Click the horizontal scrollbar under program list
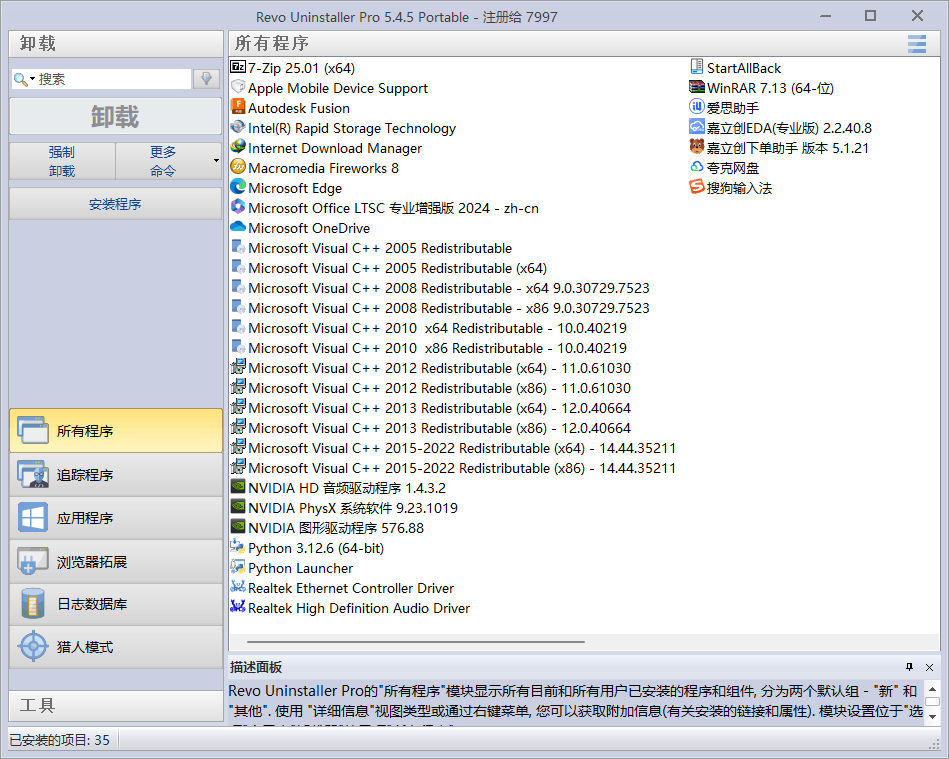Viewport: 949px width, 759px height. (415, 642)
